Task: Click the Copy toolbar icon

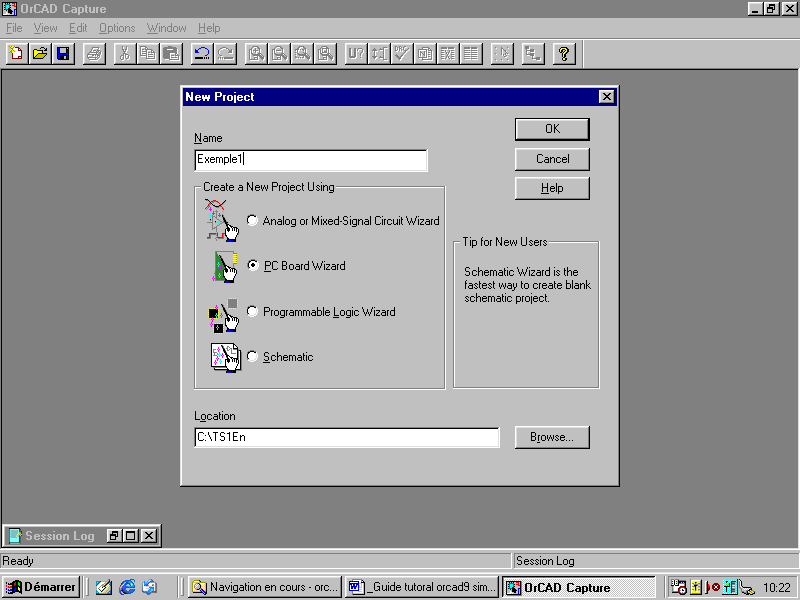Action: click(148, 54)
